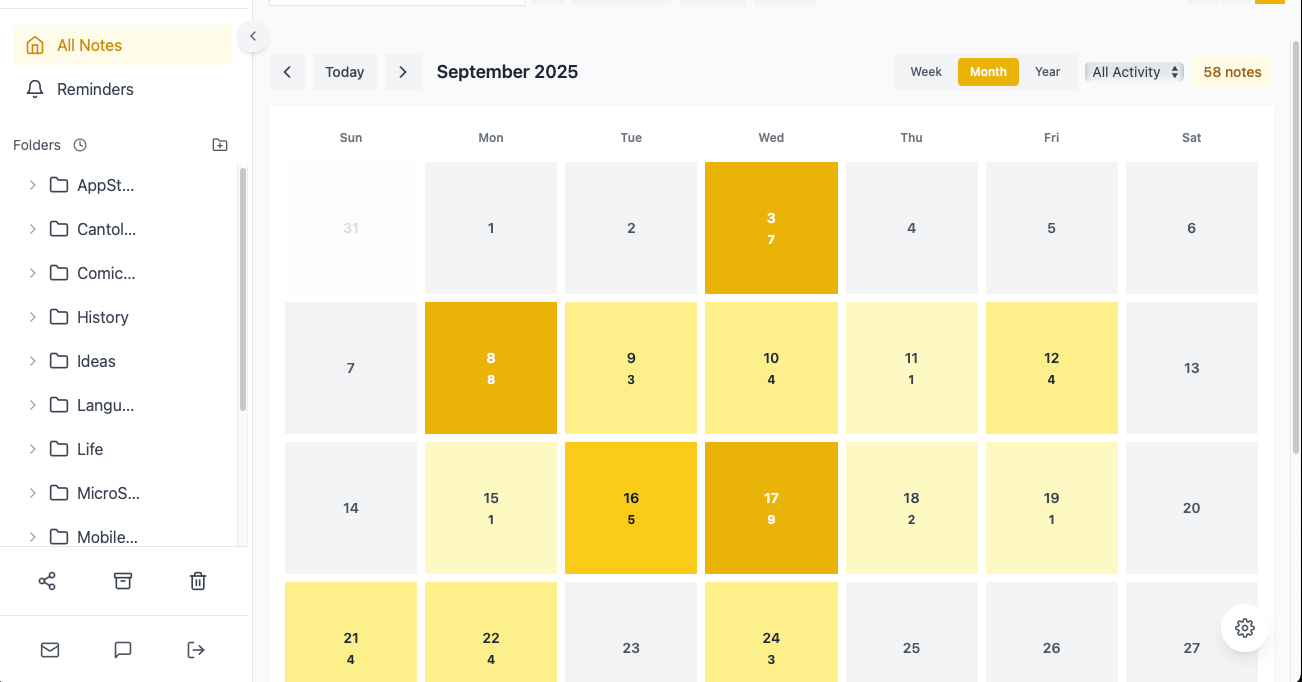Open the archive box icon

[x=123, y=581]
